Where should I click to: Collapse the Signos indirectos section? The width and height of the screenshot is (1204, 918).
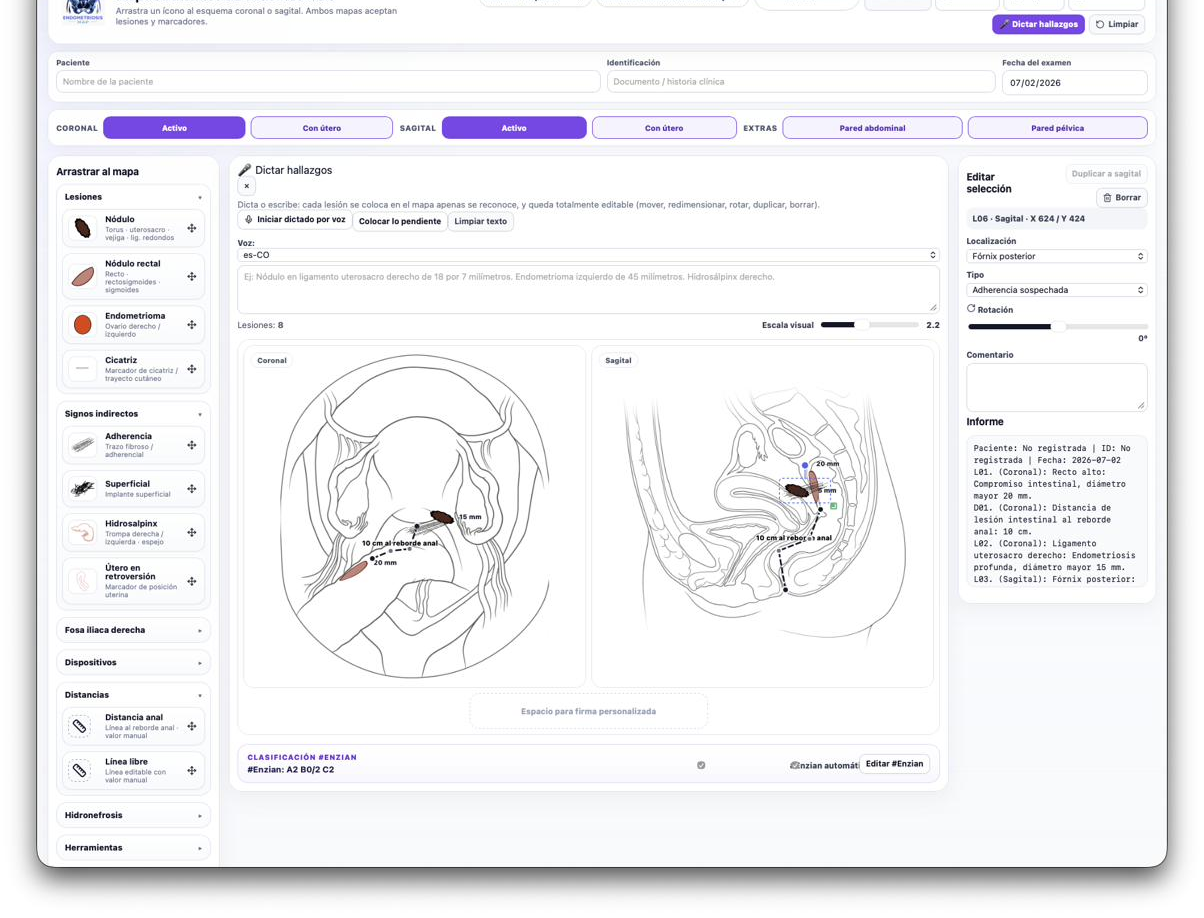(x=133, y=413)
